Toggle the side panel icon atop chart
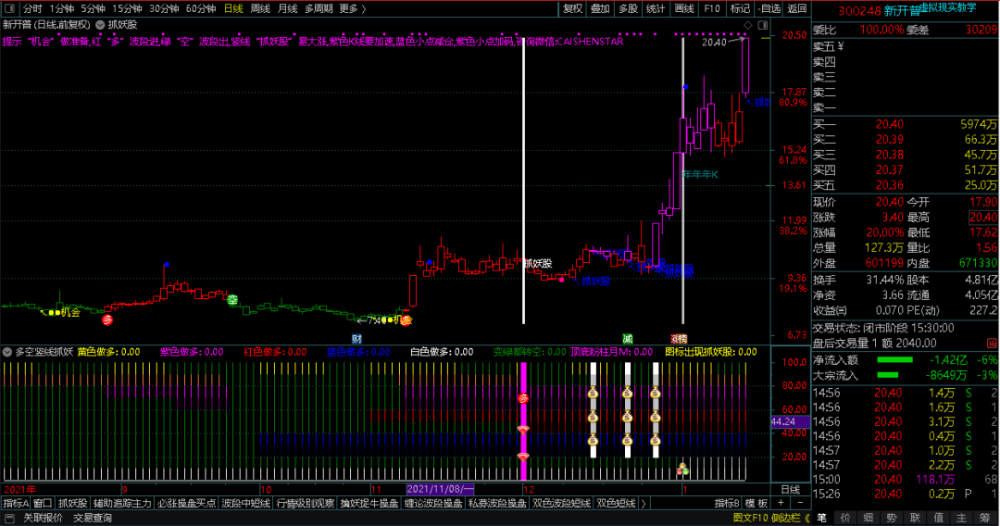The height and width of the screenshot is (526, 1000). coord(763,25)
